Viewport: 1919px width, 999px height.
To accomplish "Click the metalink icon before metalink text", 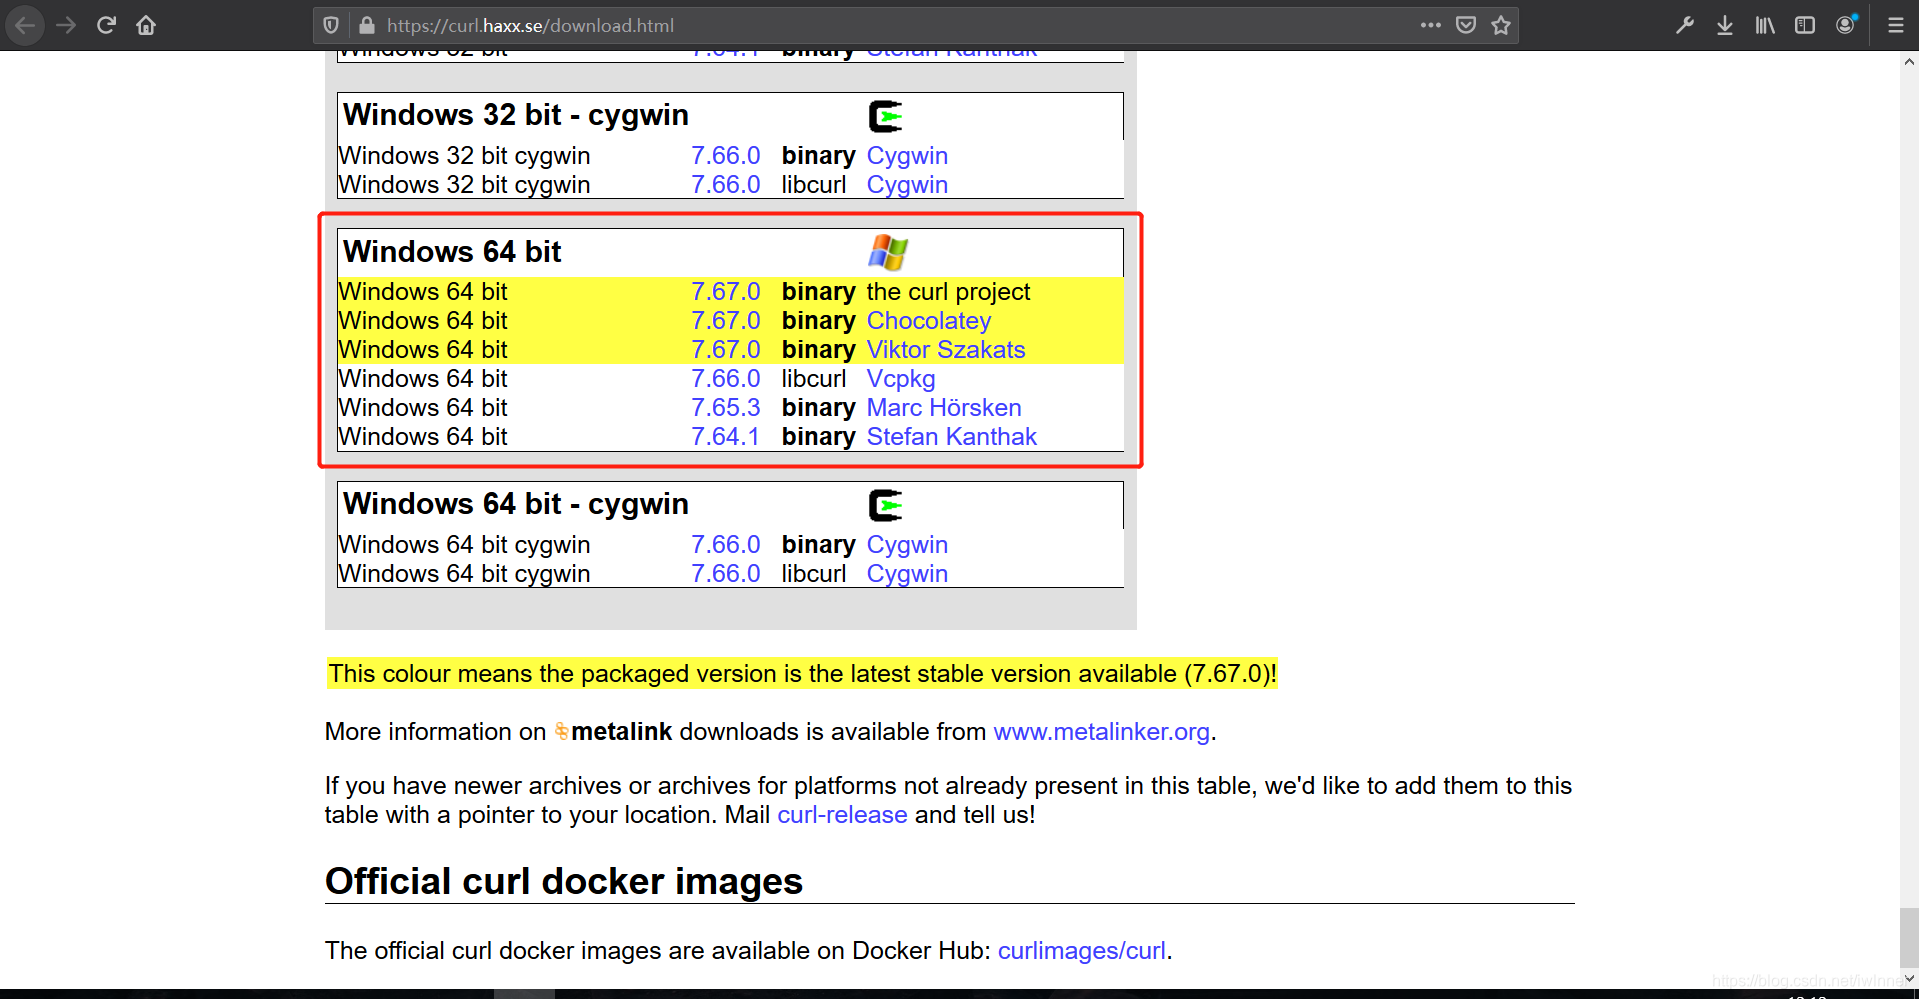I will pos(562,732).
